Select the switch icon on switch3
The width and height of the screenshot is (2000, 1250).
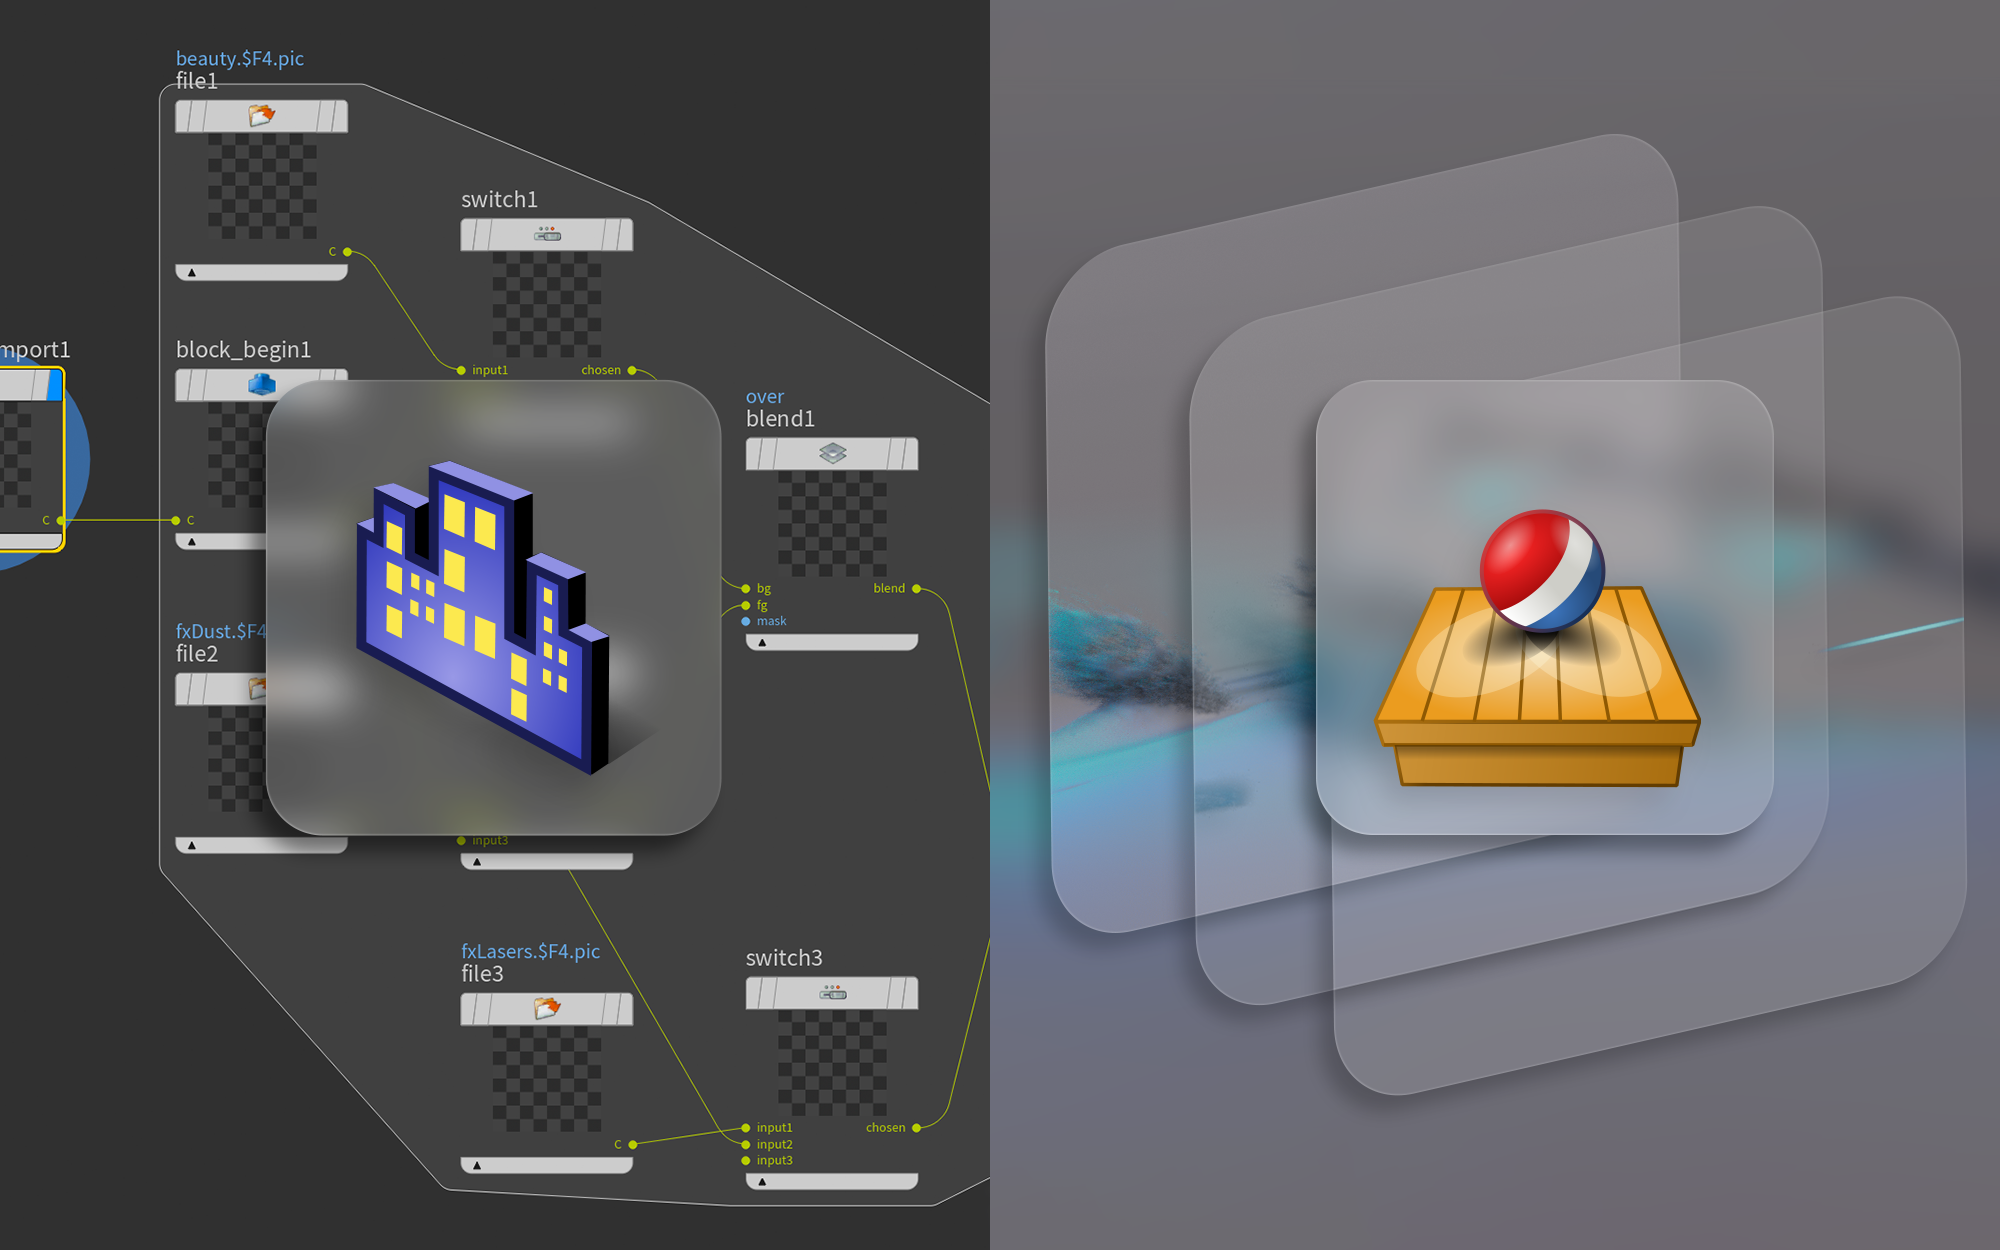pos(832,991)
